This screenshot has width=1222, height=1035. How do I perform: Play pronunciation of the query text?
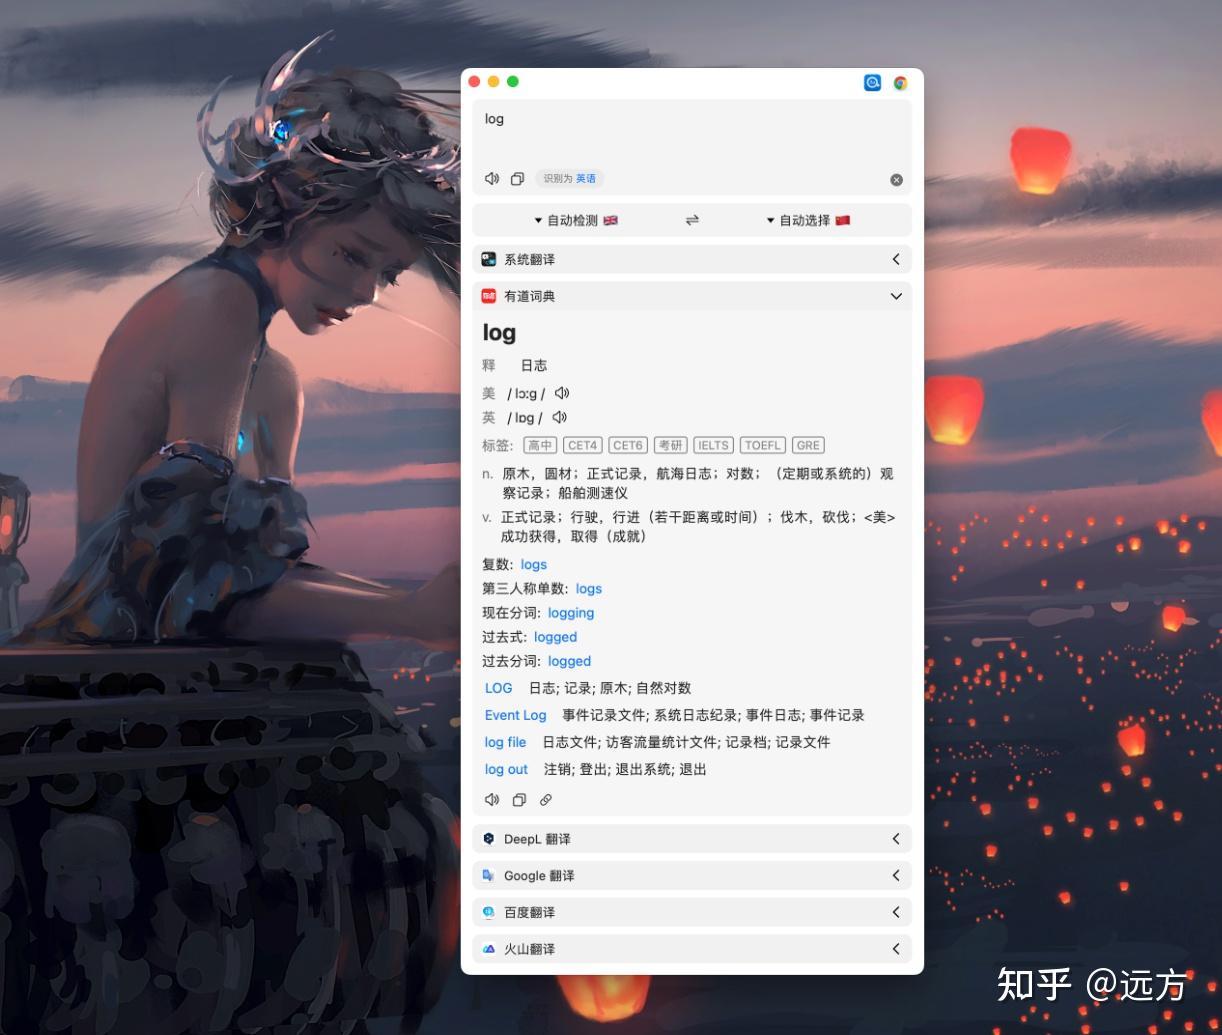490,178
